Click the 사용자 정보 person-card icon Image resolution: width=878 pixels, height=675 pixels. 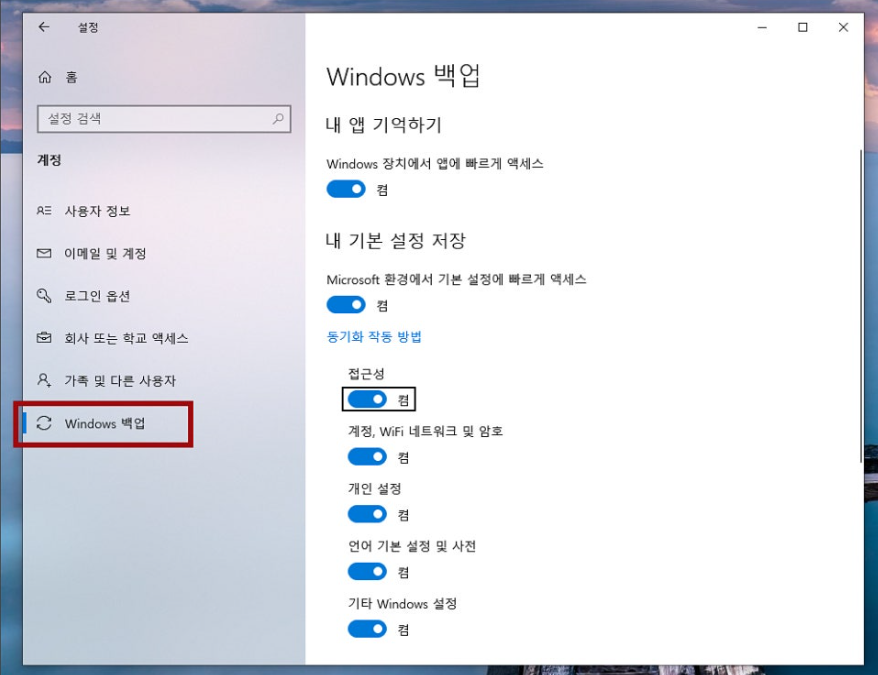click(x=44, y=211)
